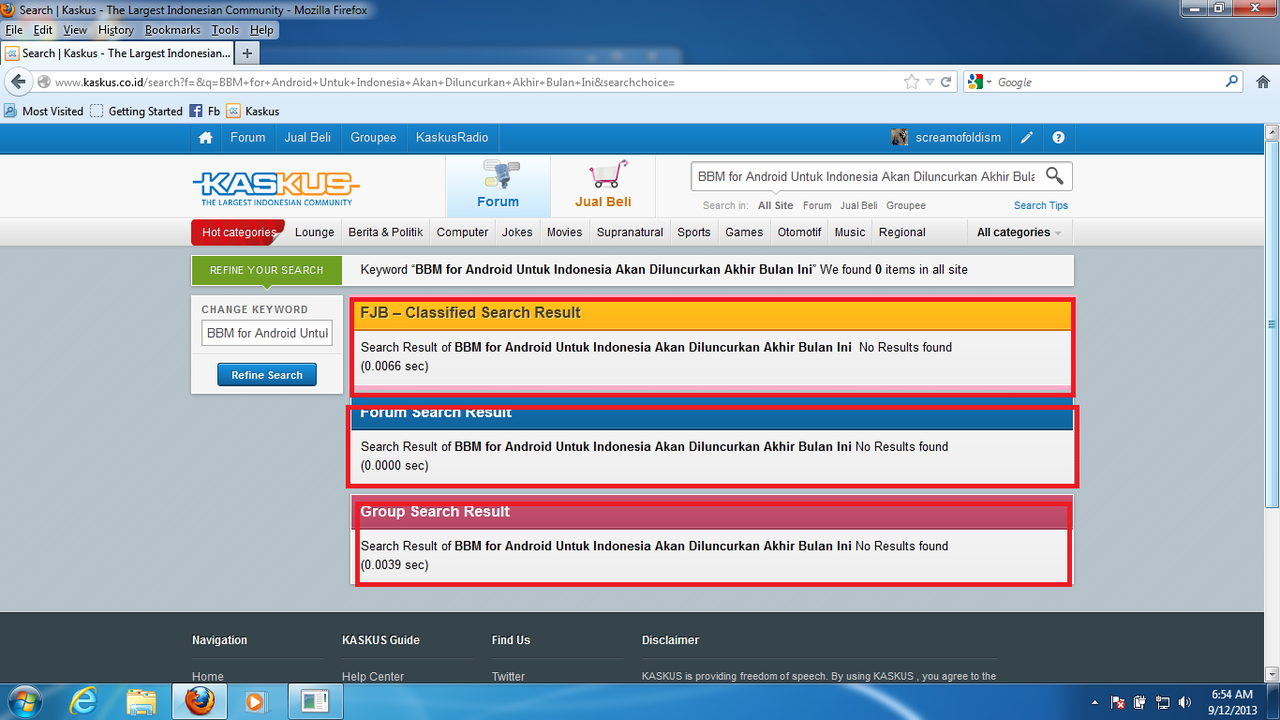
Task: Click Hot categories button
Action: click(238, 232)
